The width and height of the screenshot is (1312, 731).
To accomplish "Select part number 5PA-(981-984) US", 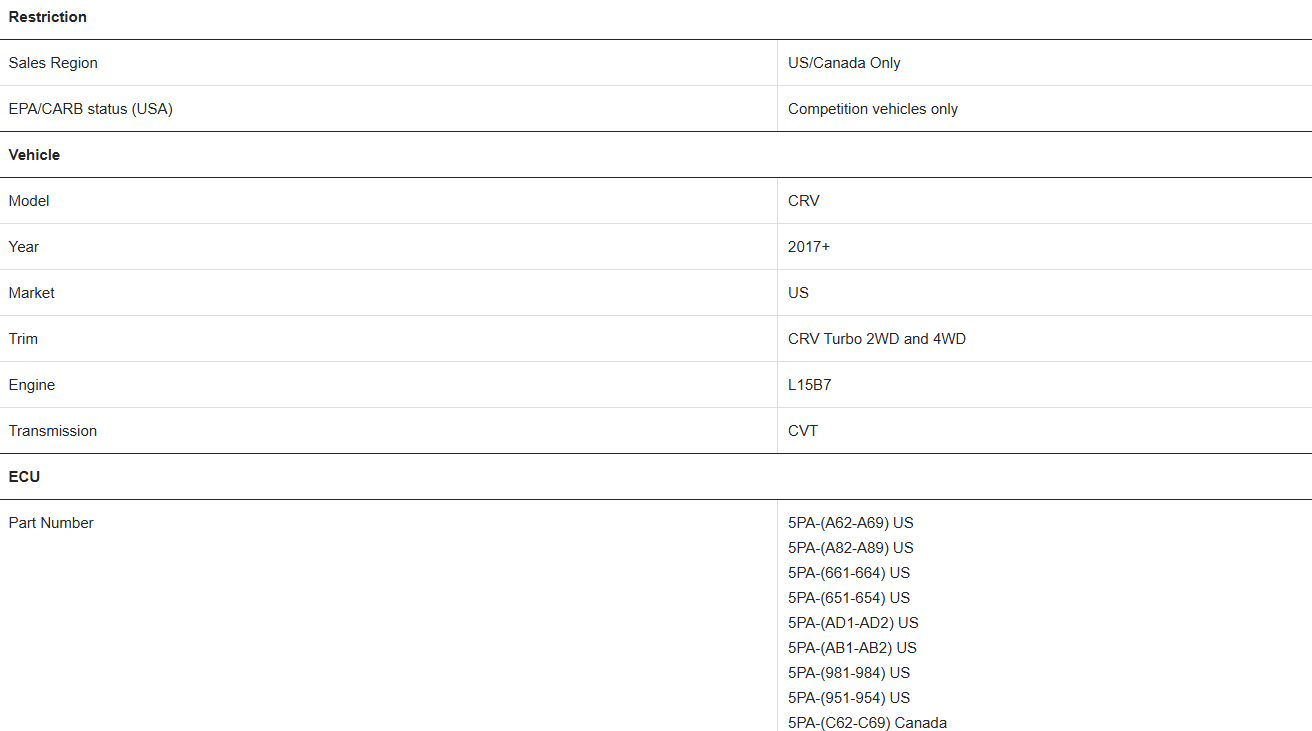I will tap(849, 673).
